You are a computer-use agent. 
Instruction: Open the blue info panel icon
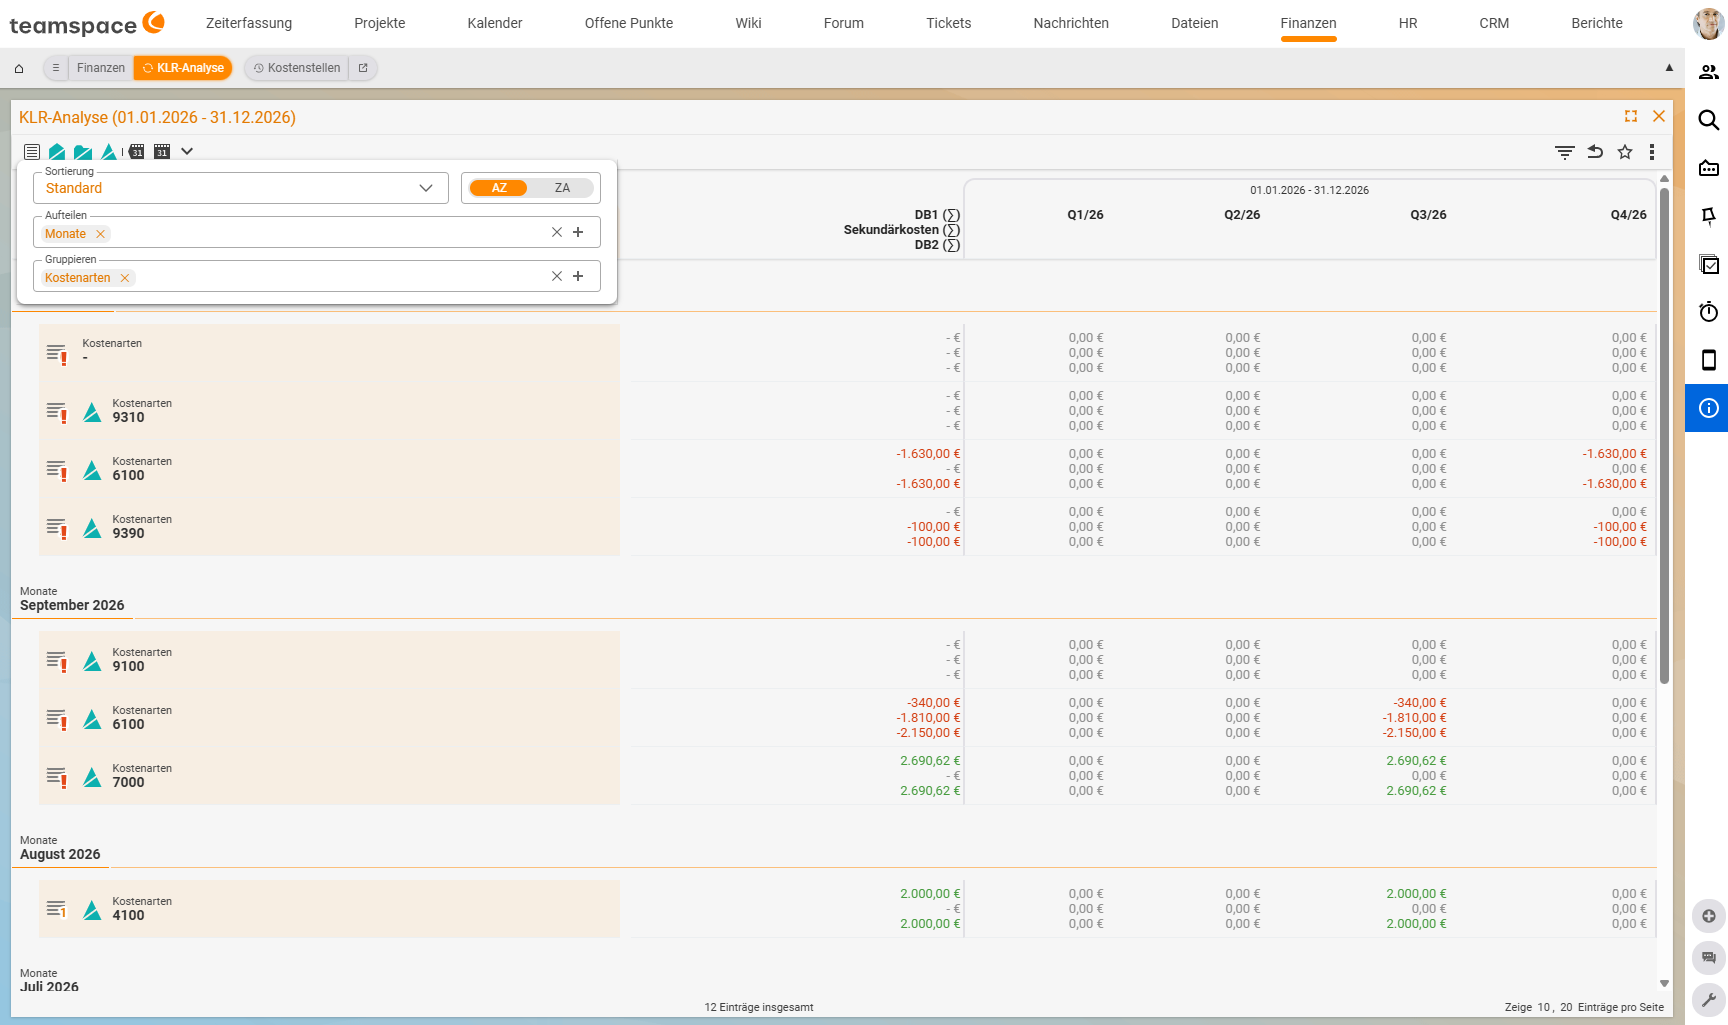coord(1709,408)
